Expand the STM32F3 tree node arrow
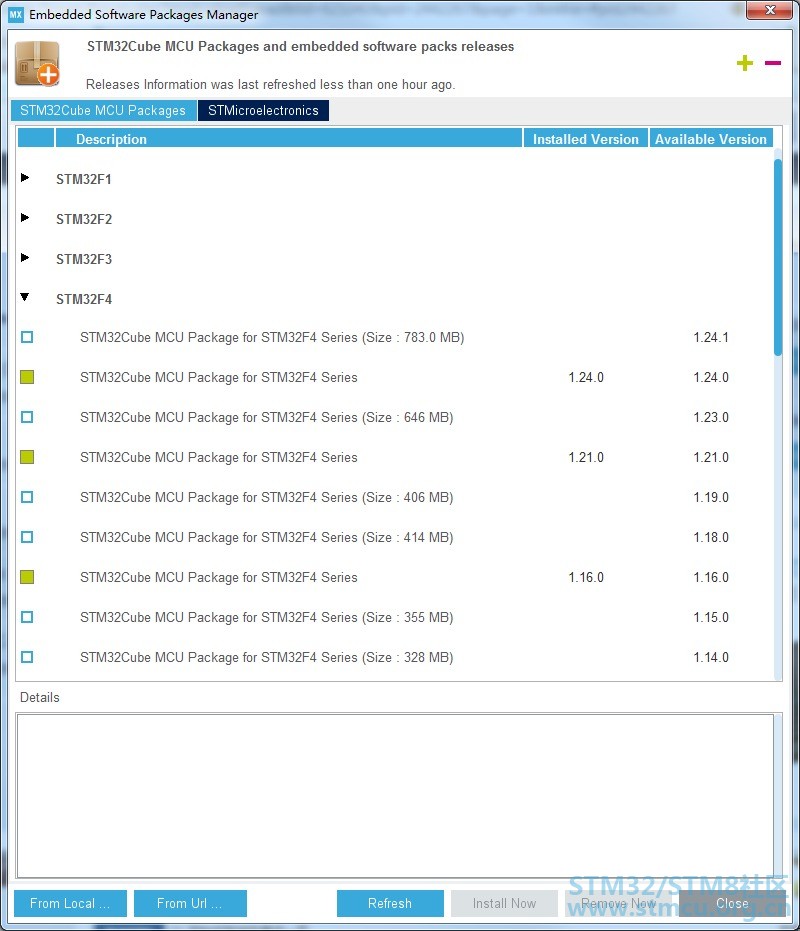Screen dimensions: 800x931 click(25, 257)
